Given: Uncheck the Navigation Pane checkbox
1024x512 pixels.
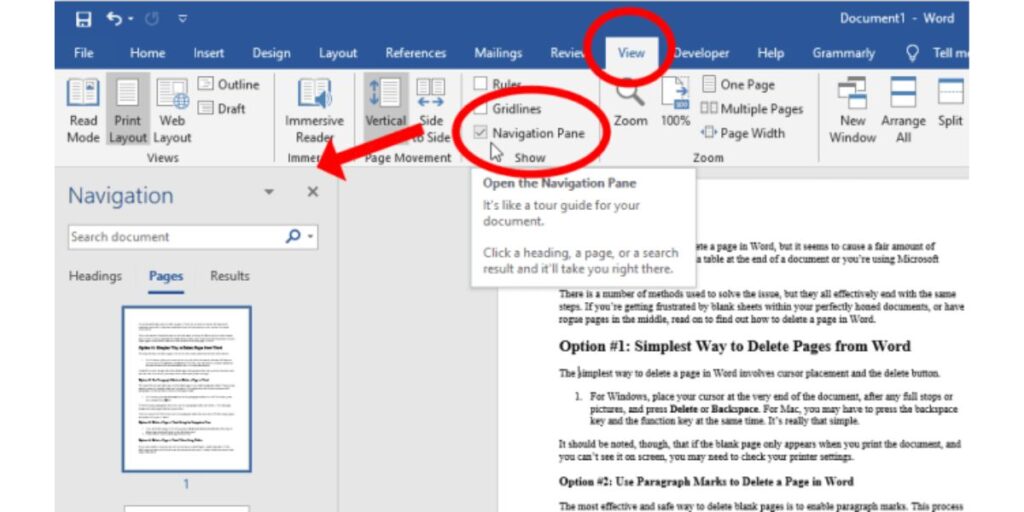Looking at the screenshot, I should (x=481, y=133).
